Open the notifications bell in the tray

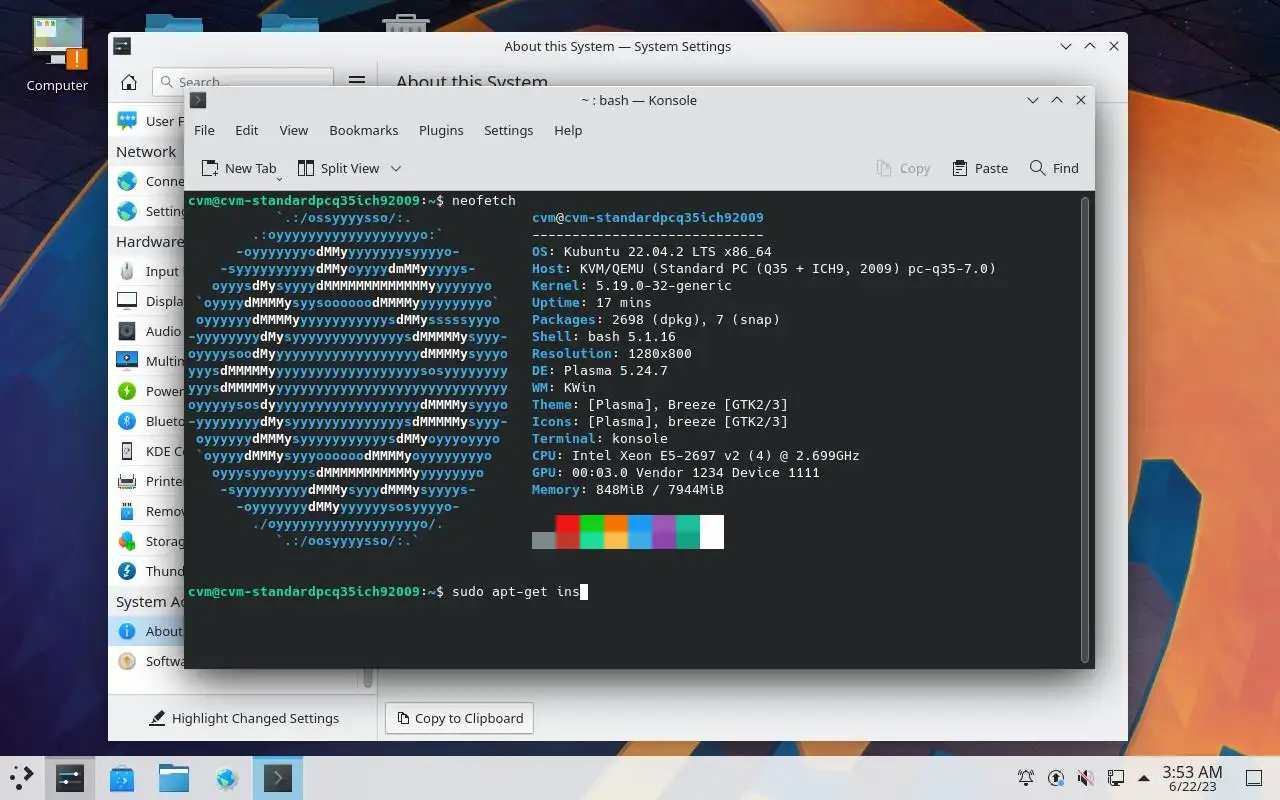coord(1026,777)
